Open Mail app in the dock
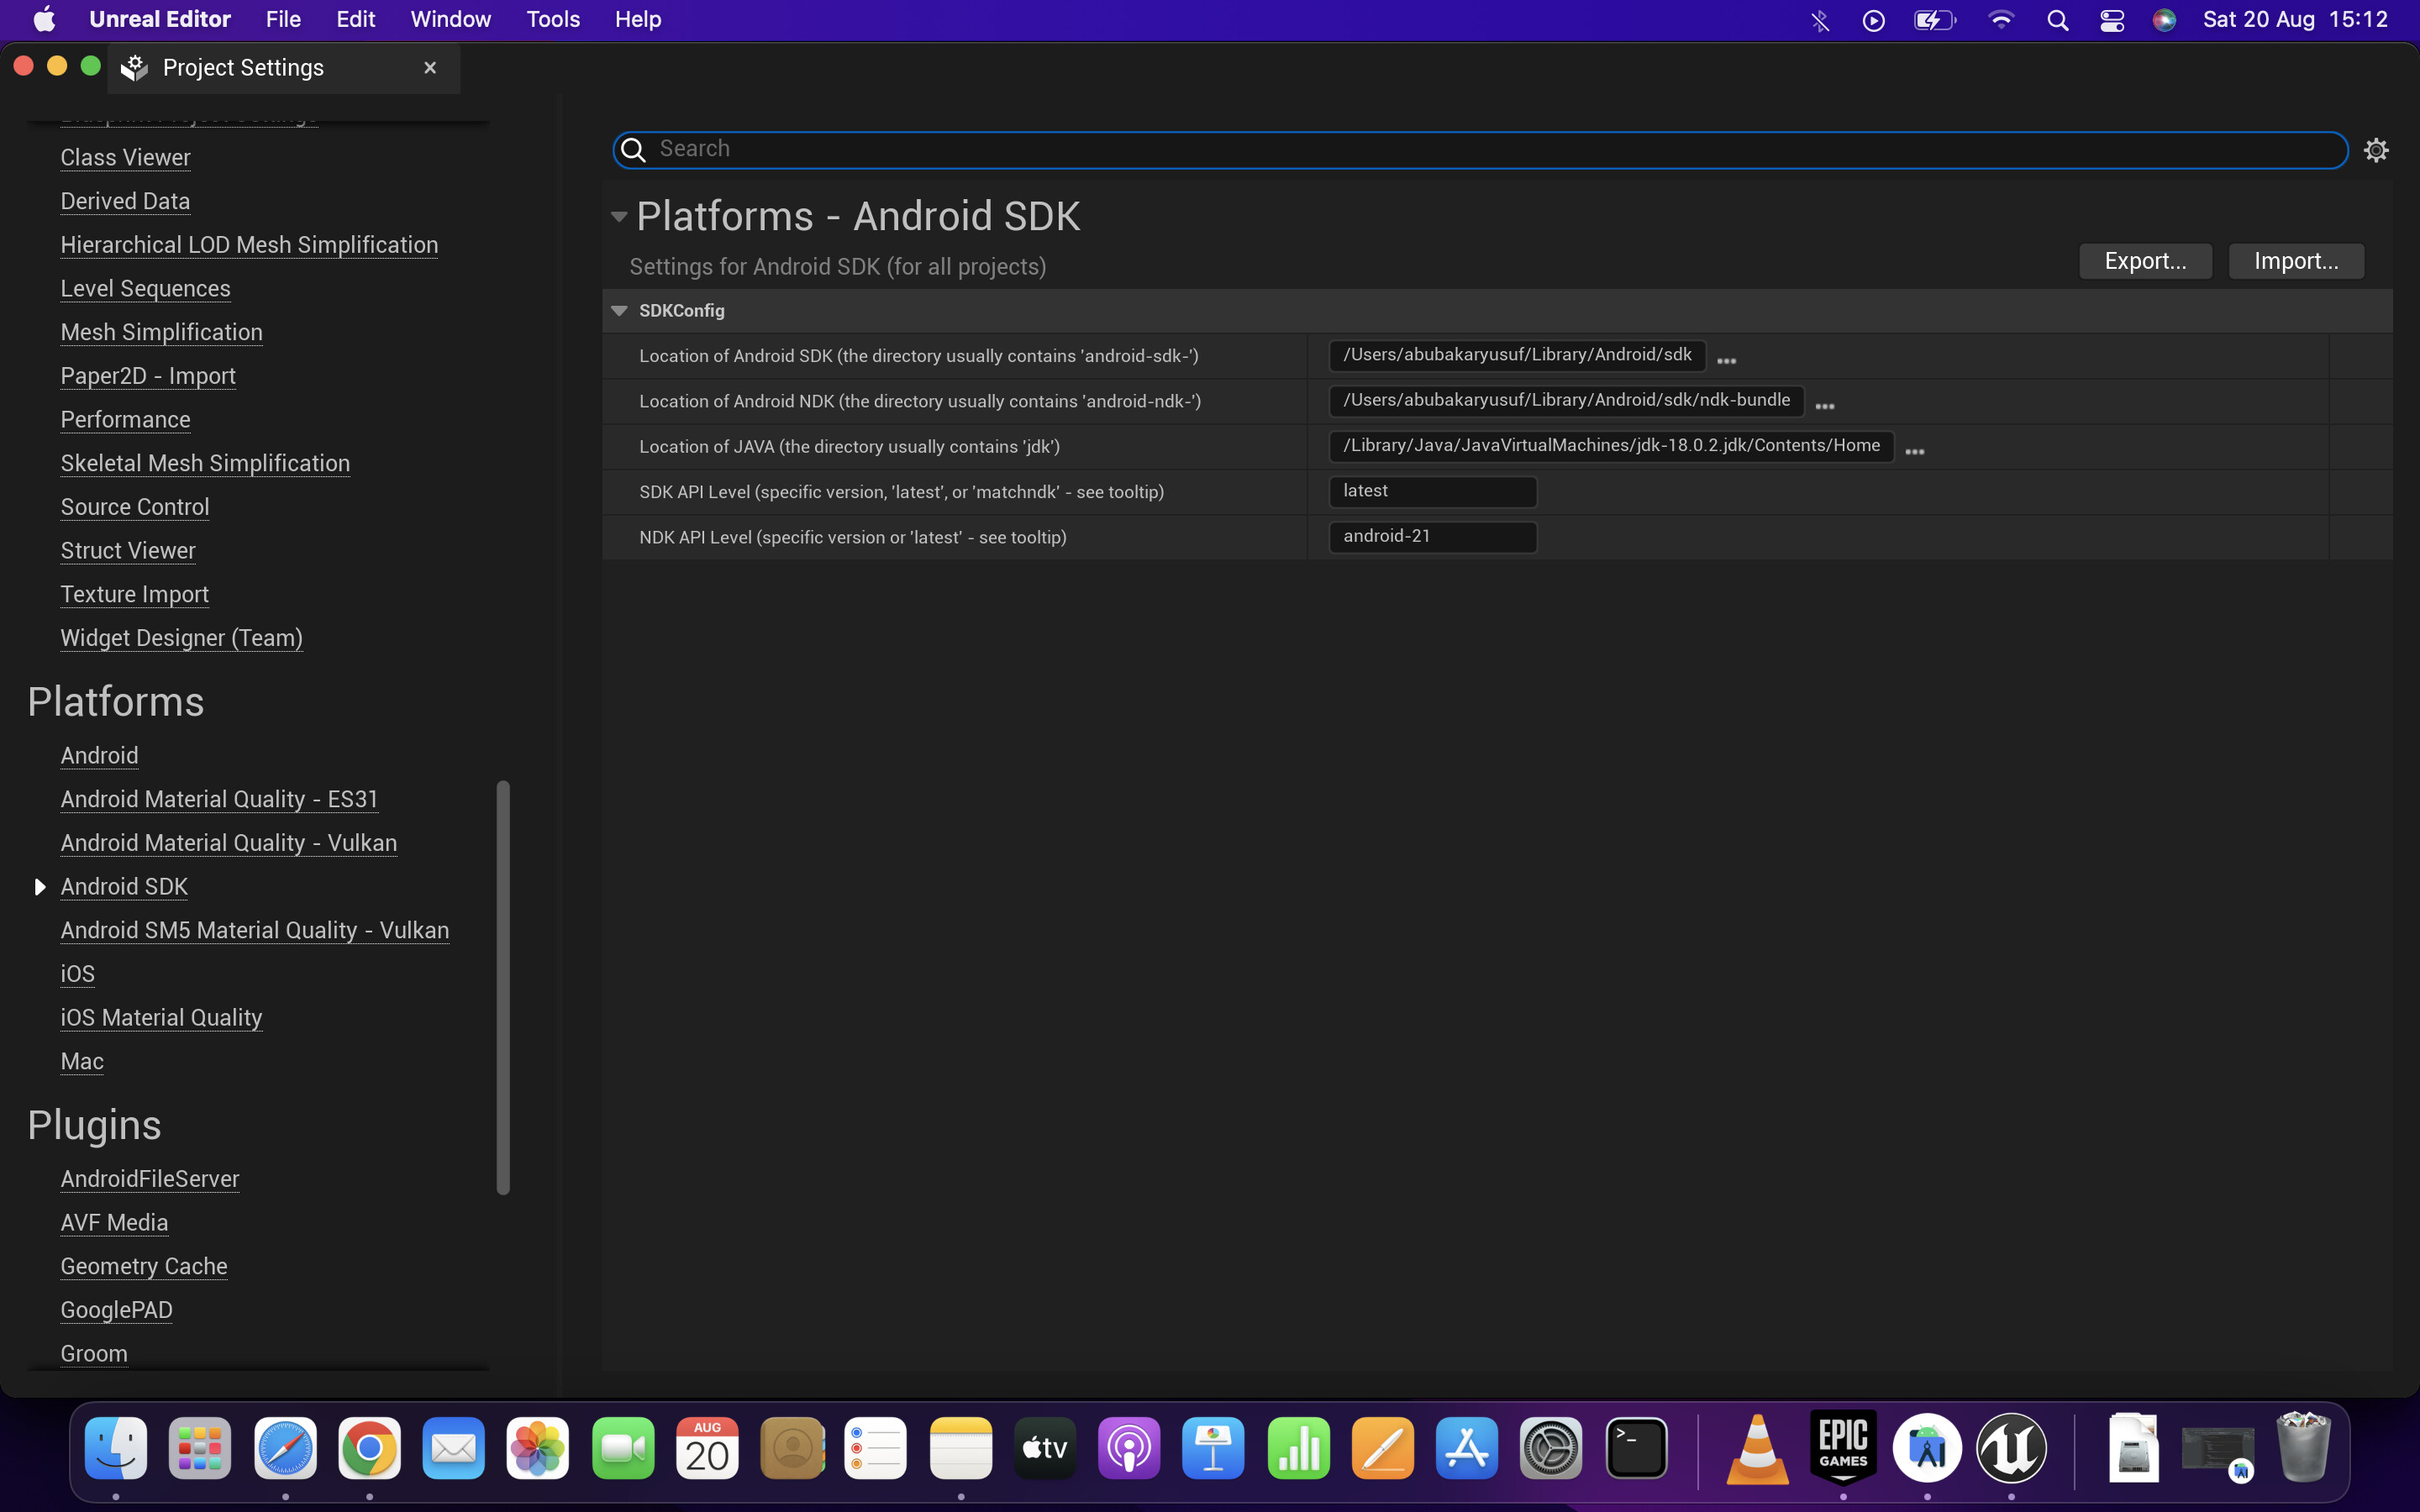Viewport: 2420px width, 1512px height. coord(454,1447)
